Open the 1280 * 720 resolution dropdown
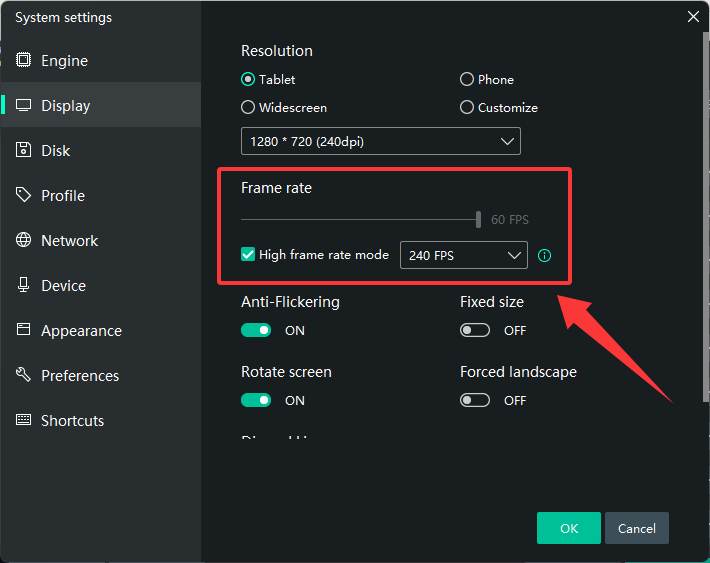This screenshot has height=563, width=710. click(380, 141)
